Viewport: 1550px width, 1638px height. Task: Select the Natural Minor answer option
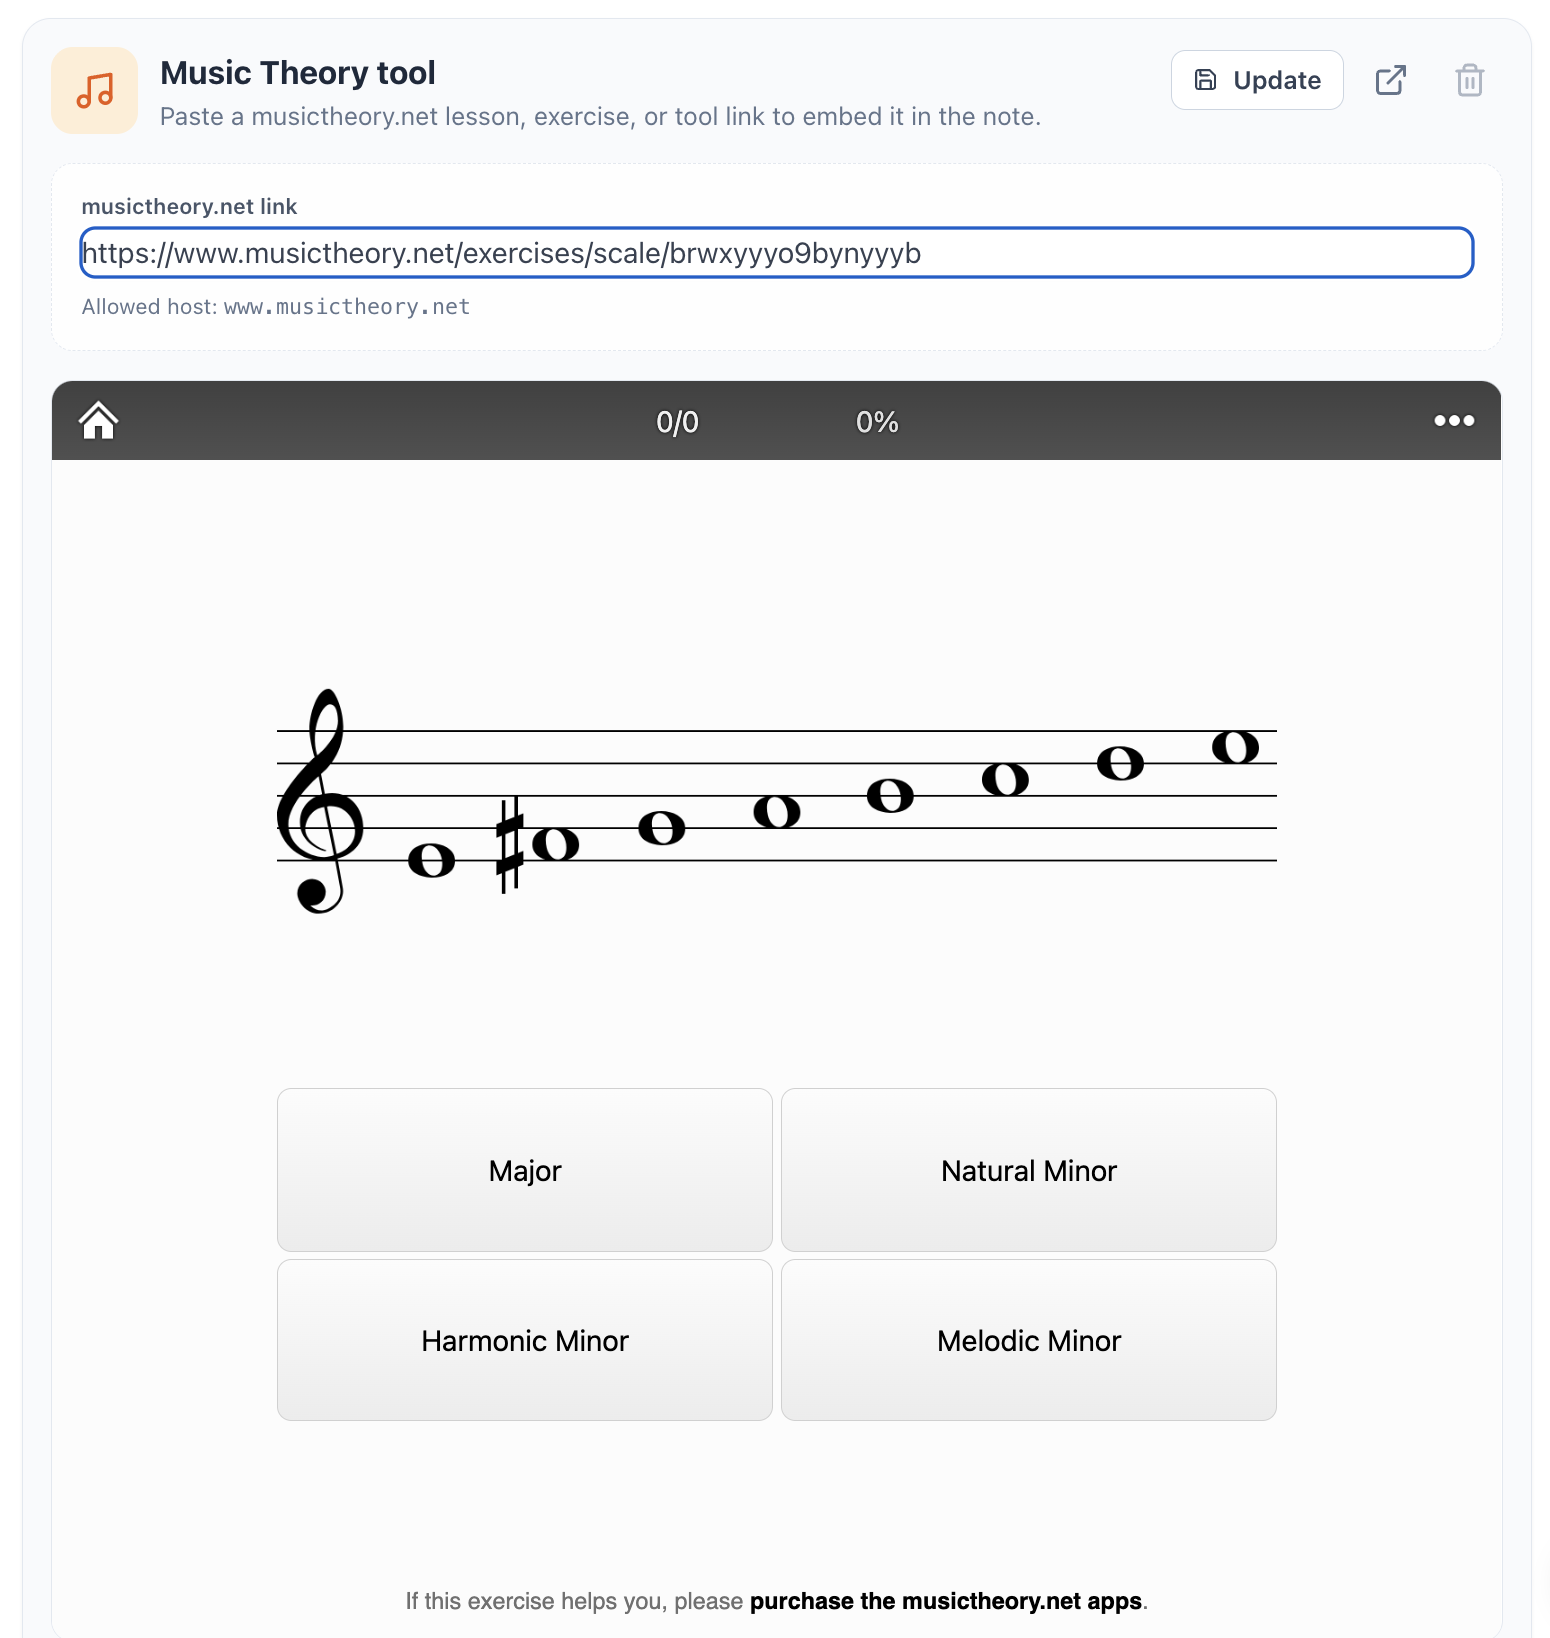[x=1028, y=1170]
